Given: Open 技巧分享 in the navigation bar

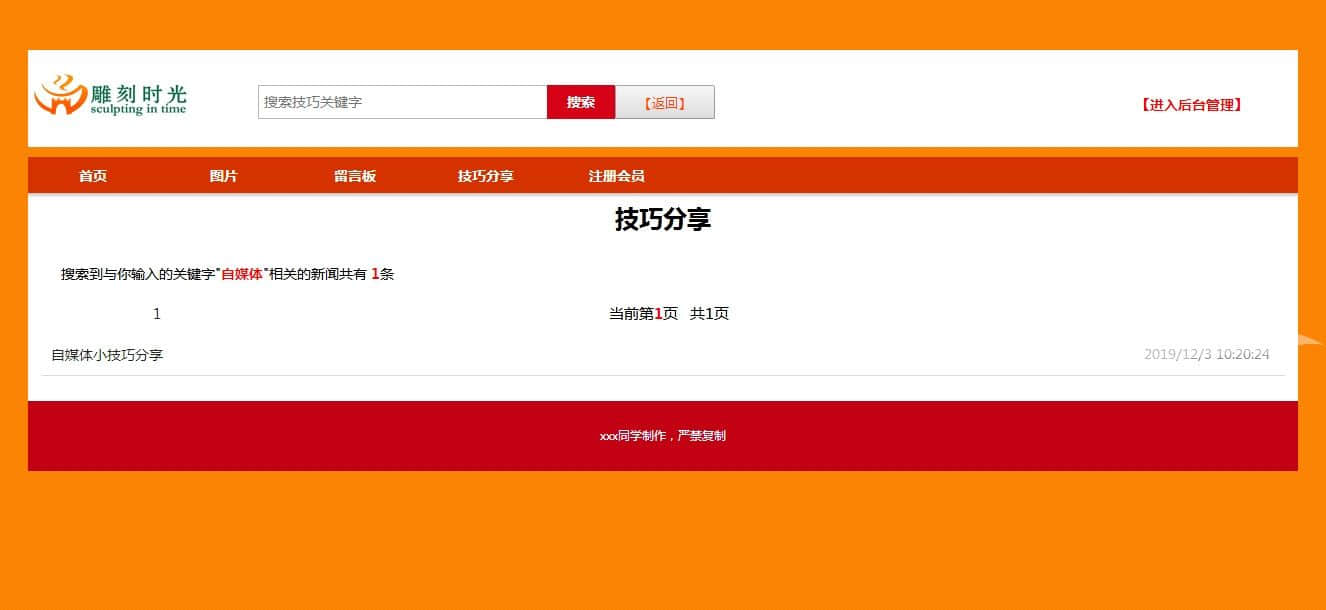Looking at the screenshot, I should tap(486, 176).
